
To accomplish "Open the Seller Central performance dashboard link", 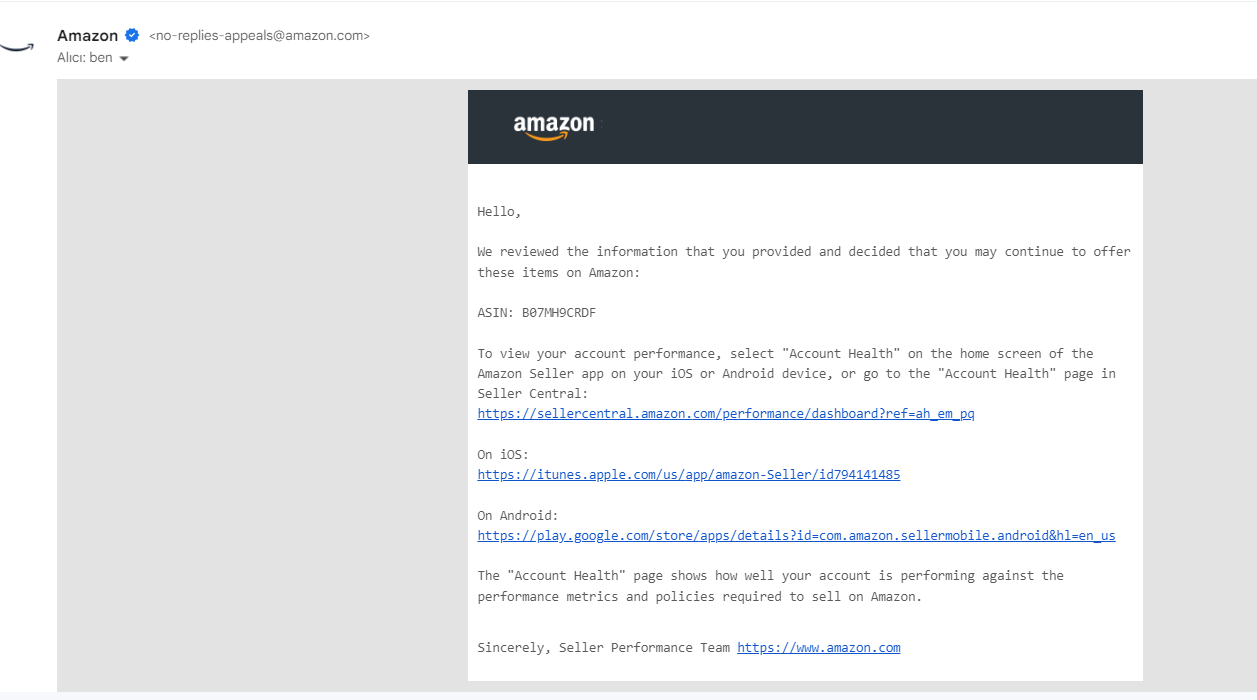I will (x=726, y=413).
